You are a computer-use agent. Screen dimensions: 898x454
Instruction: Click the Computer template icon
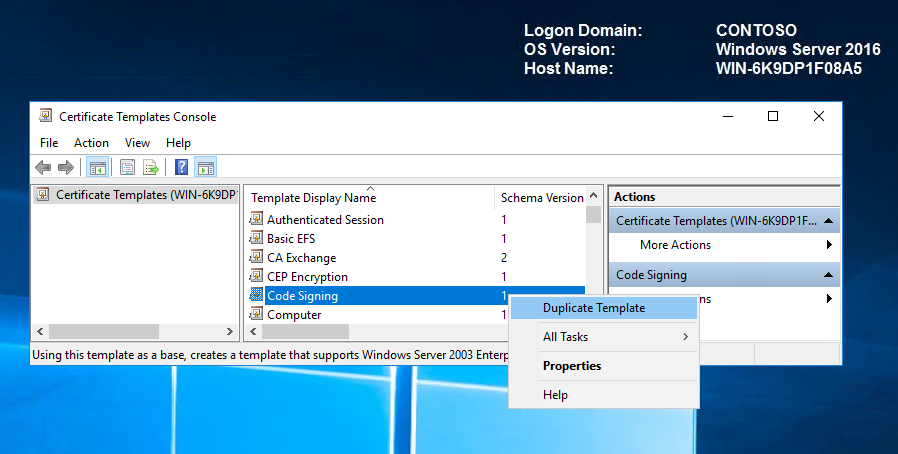256,314
